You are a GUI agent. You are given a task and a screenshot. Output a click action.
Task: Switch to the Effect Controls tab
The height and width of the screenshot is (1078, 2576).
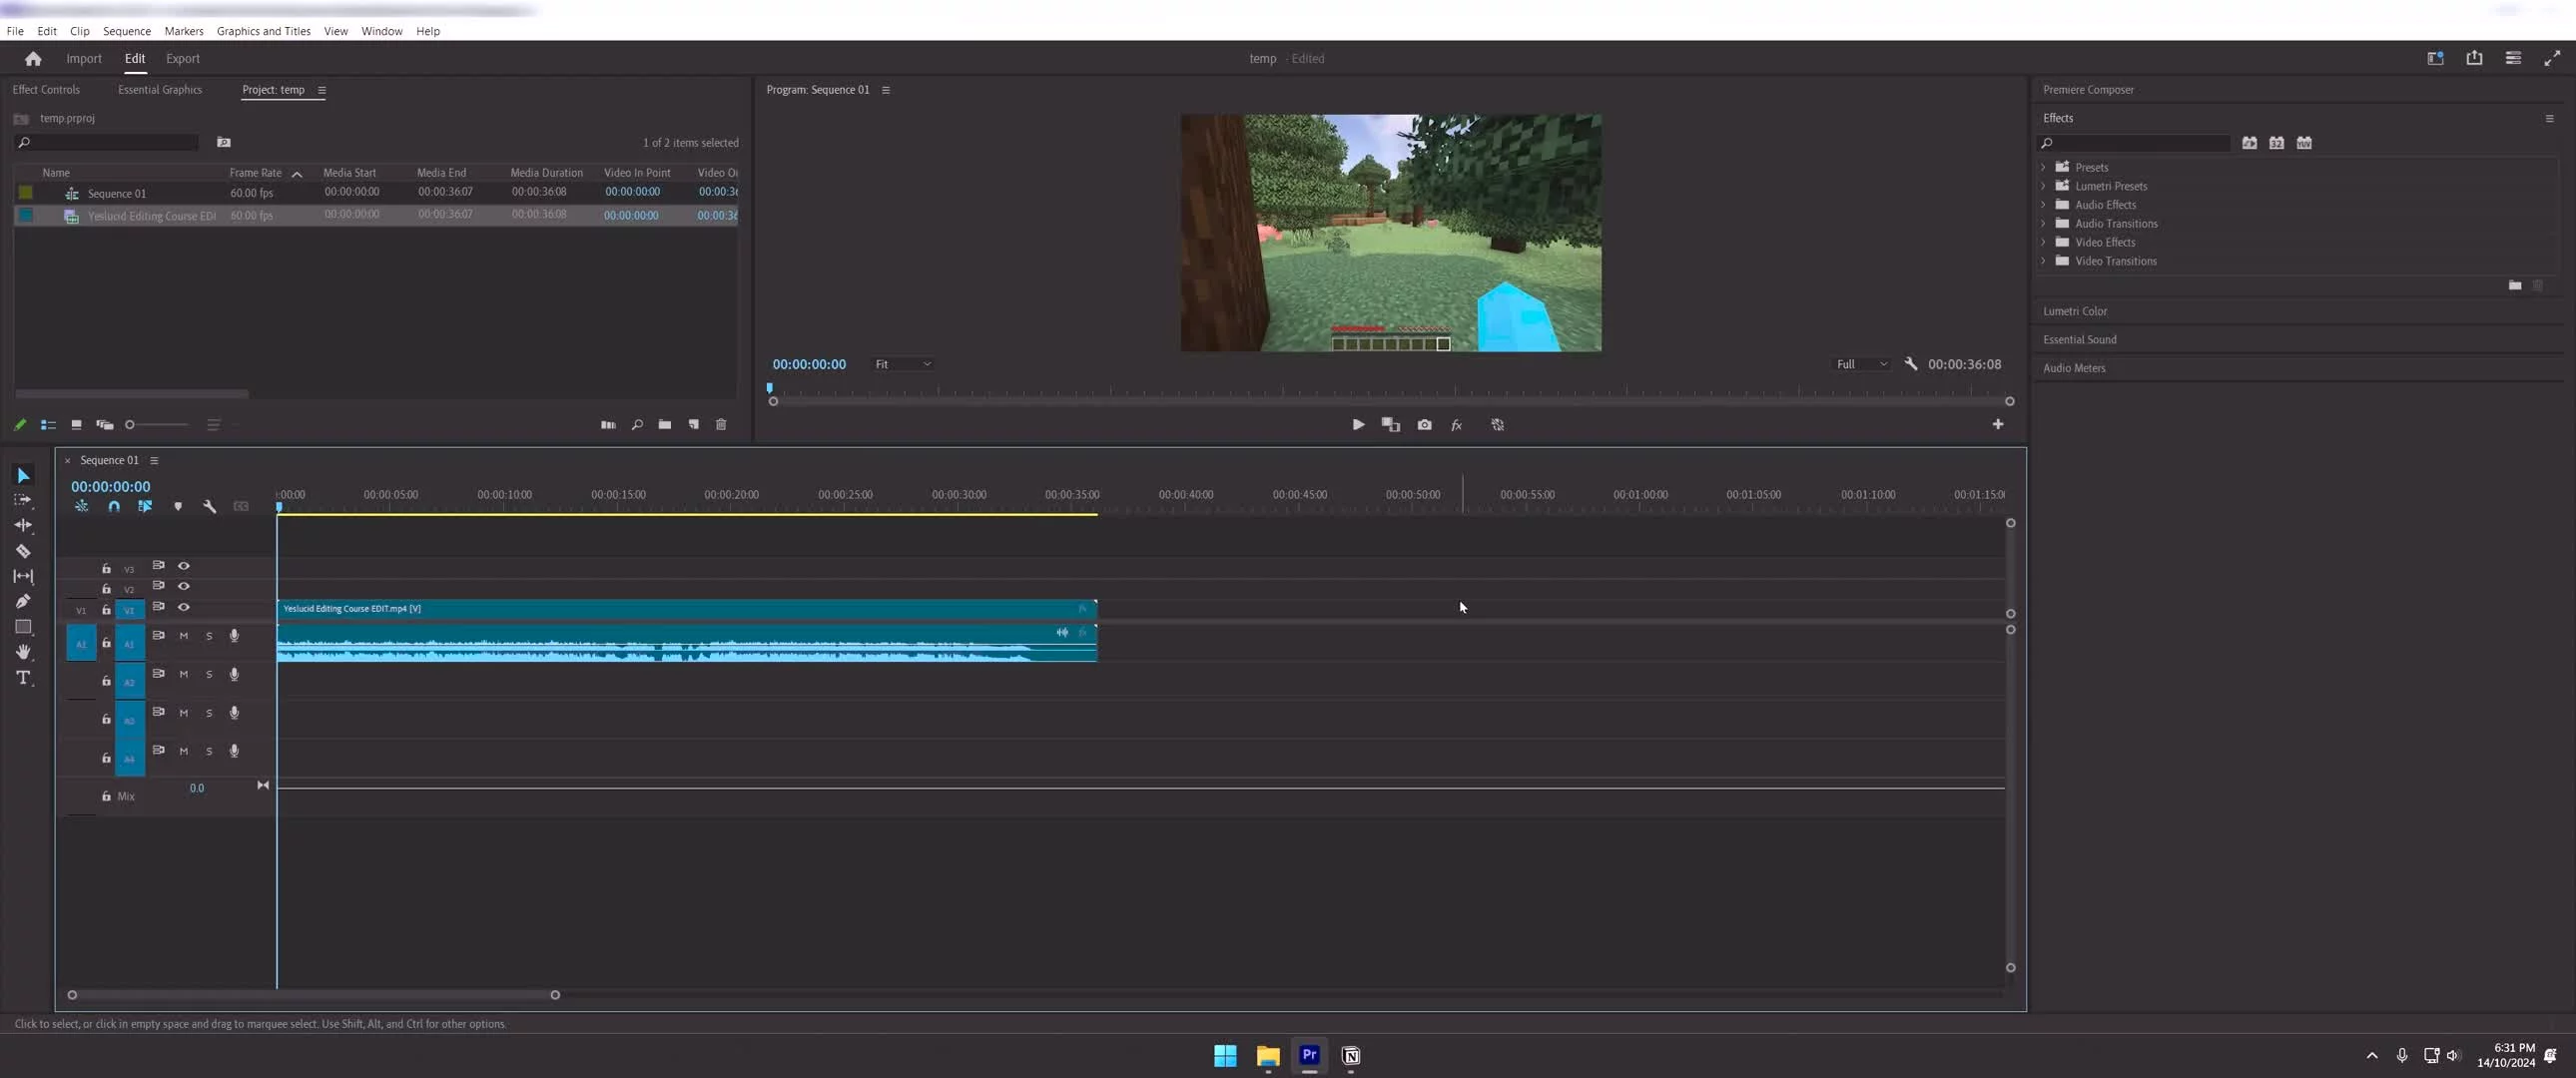point(46,90)
